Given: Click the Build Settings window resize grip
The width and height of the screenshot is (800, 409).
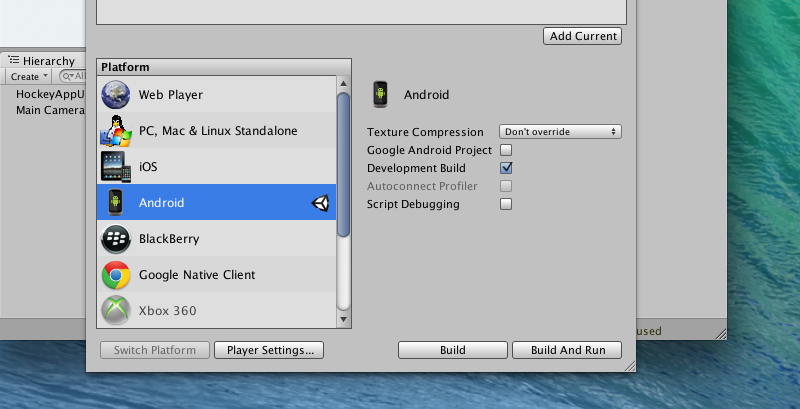Looking at the screenshot, I should tap(630, 366).
